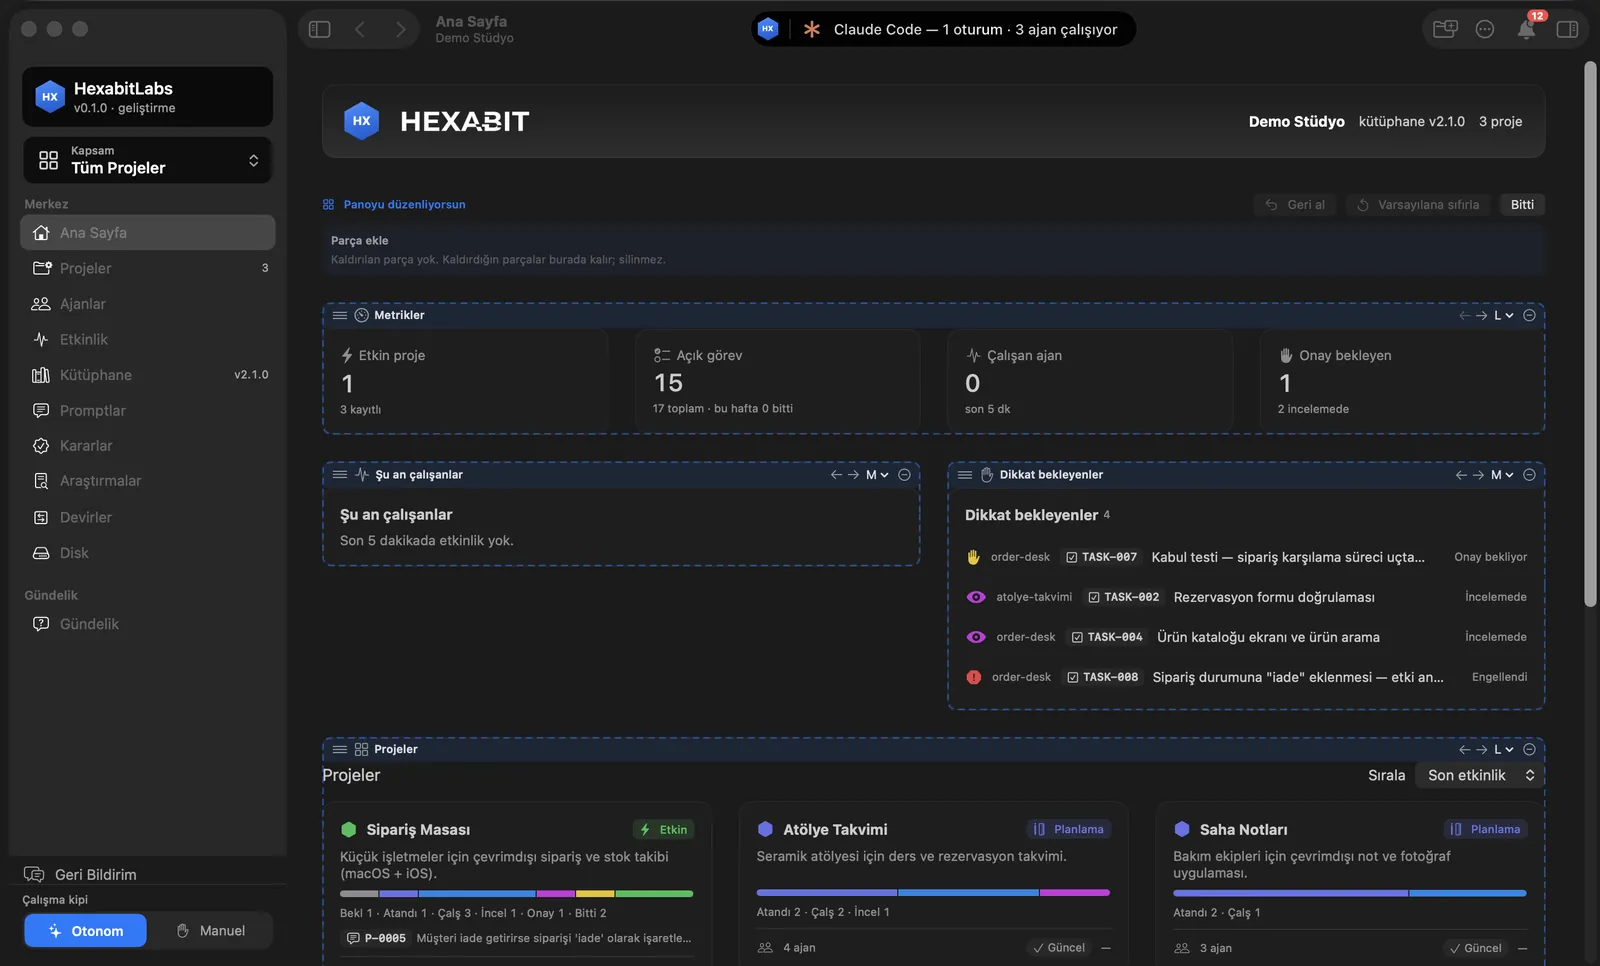Remove the Projeler widget with the minus icon
The width and height of the screenshot is (1600, 966).
(1529, 749)
